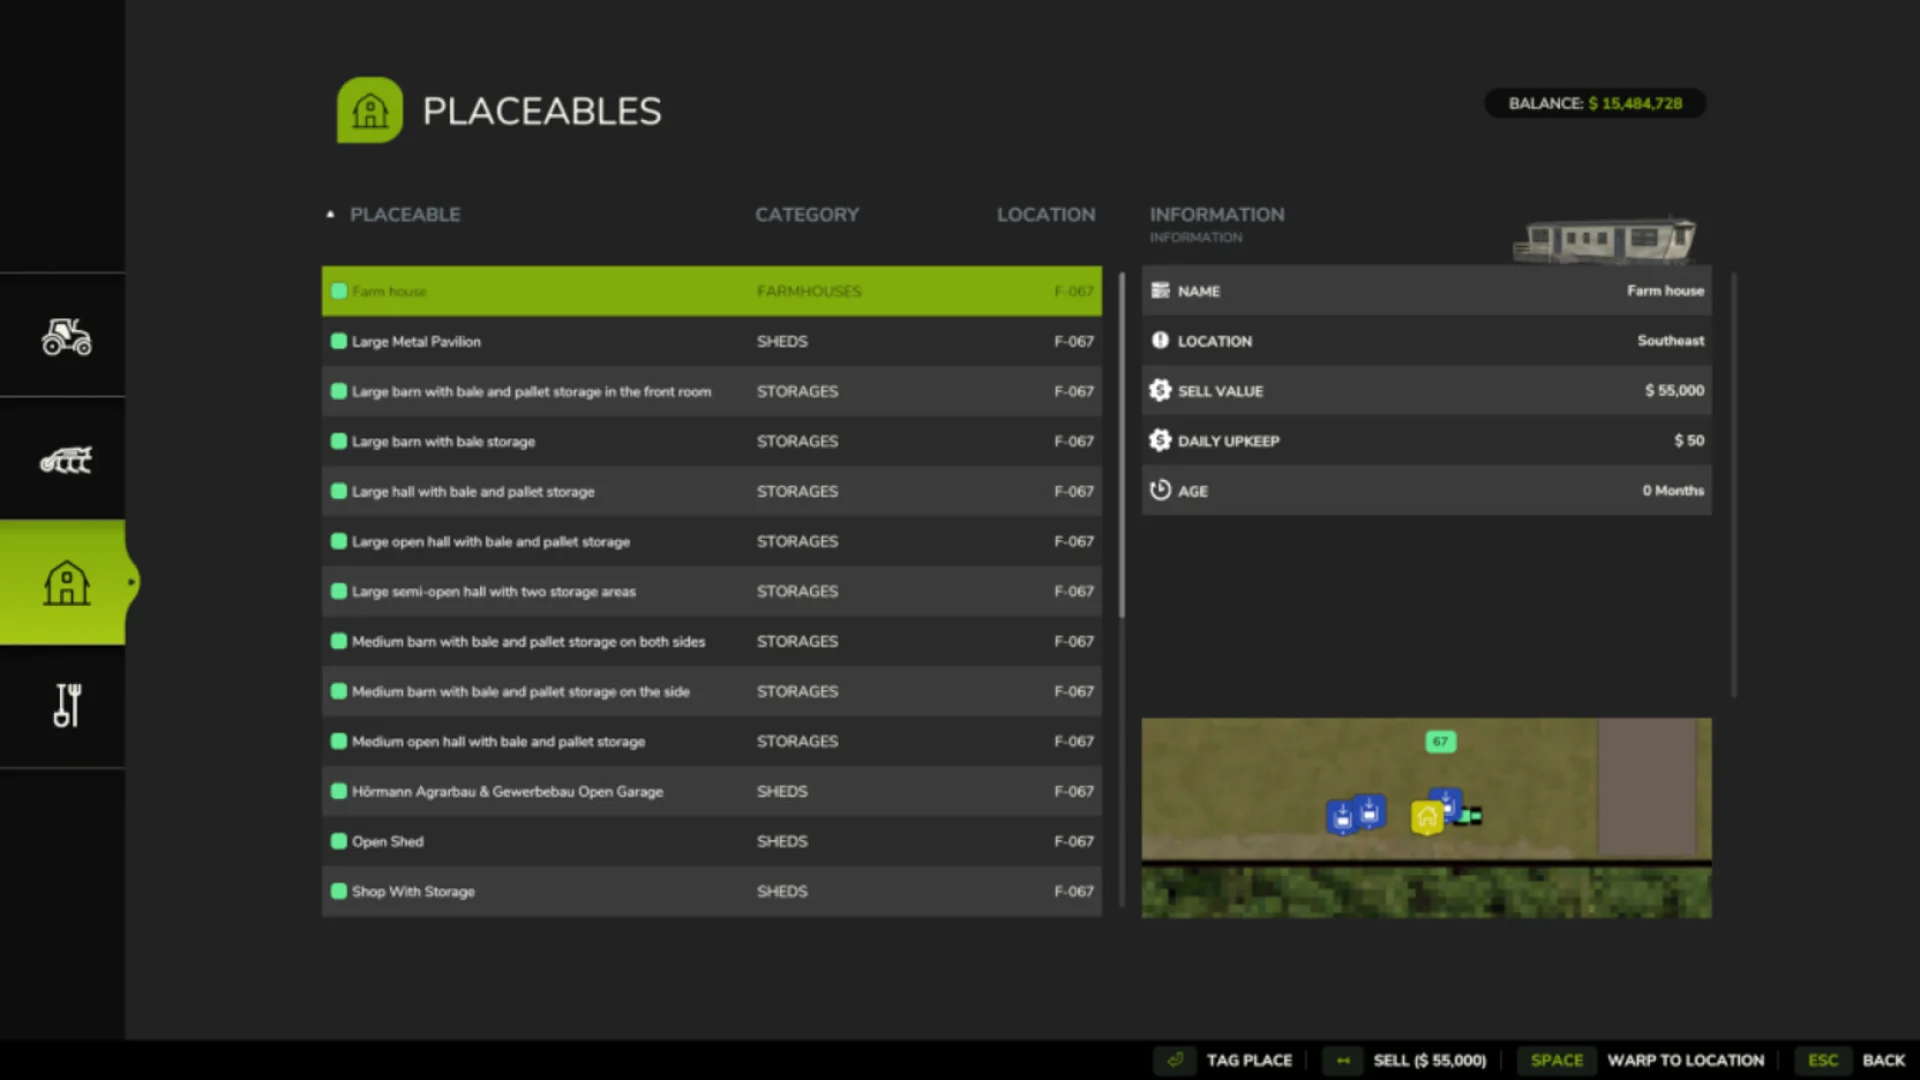Toggle the checkbox next to Large Metal Pavilion

pos(338,341)
